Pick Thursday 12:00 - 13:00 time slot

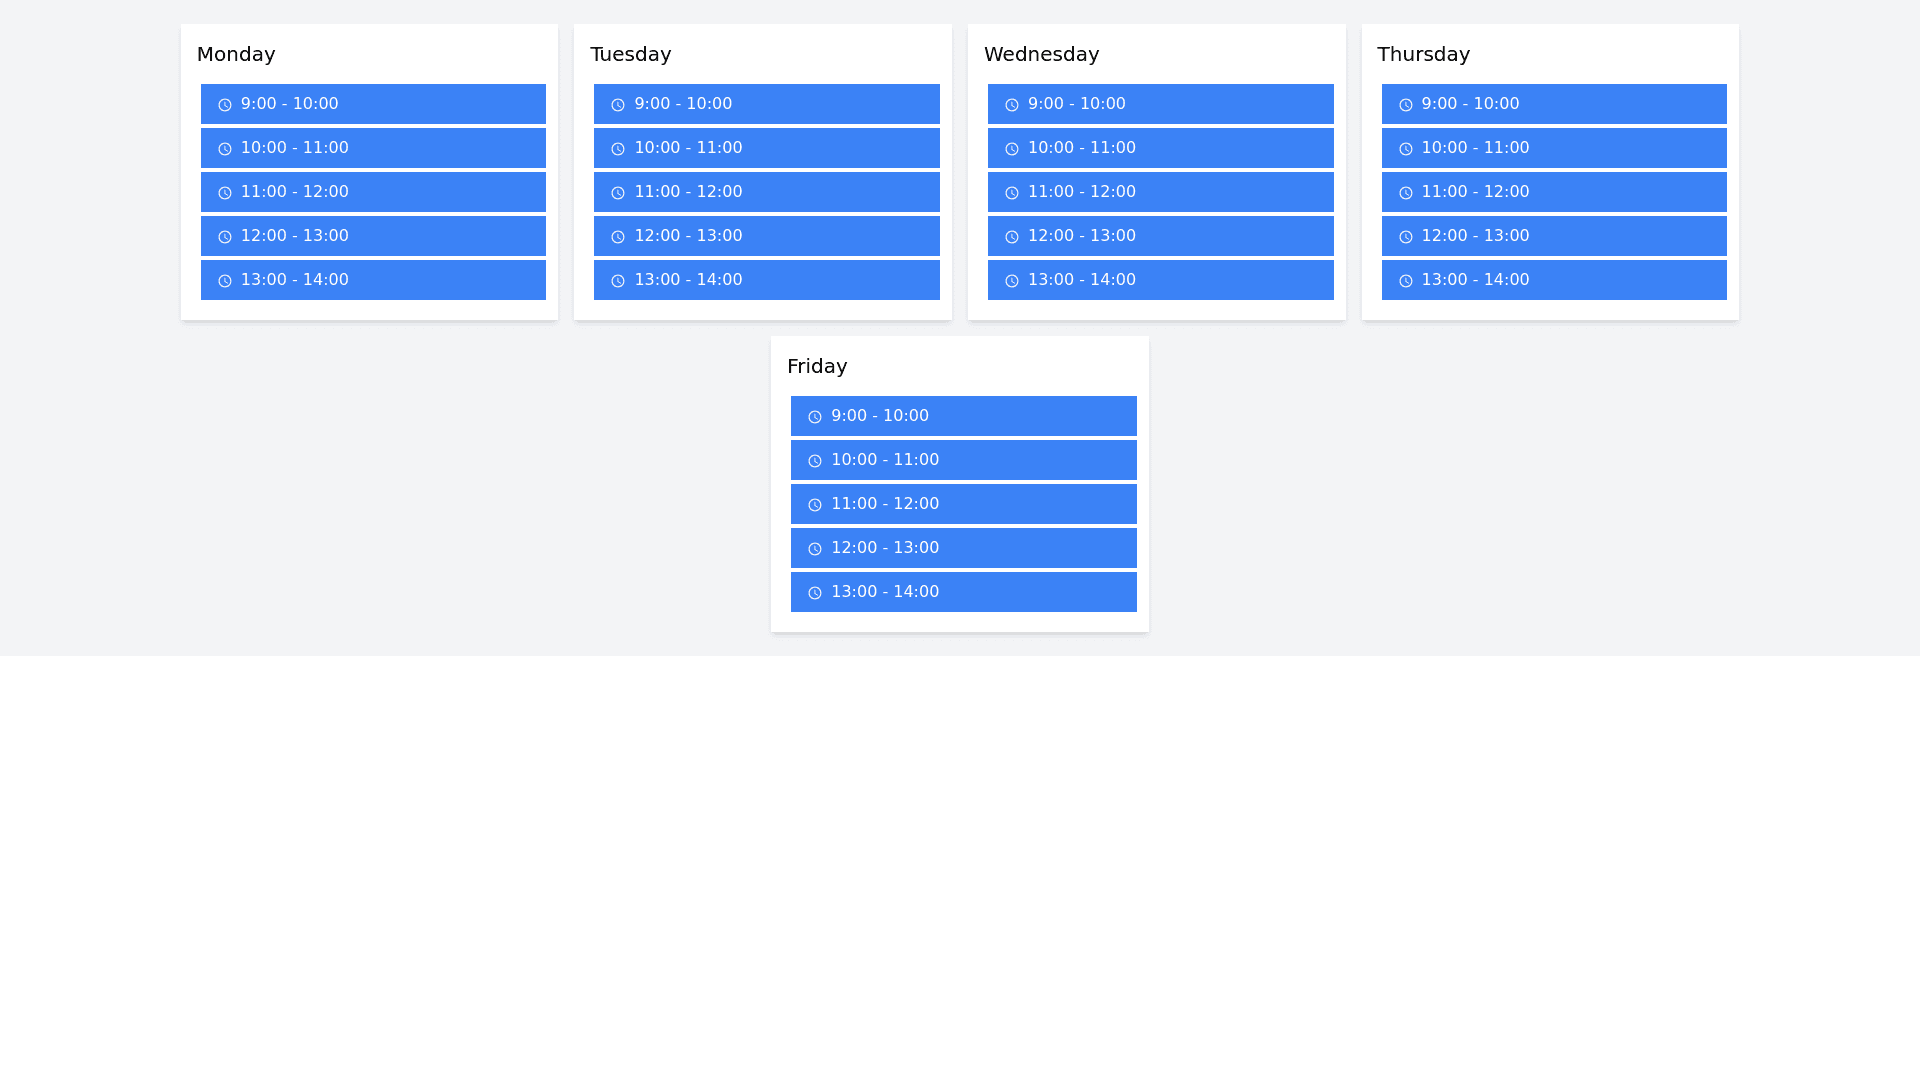(x=1553, y=236)
